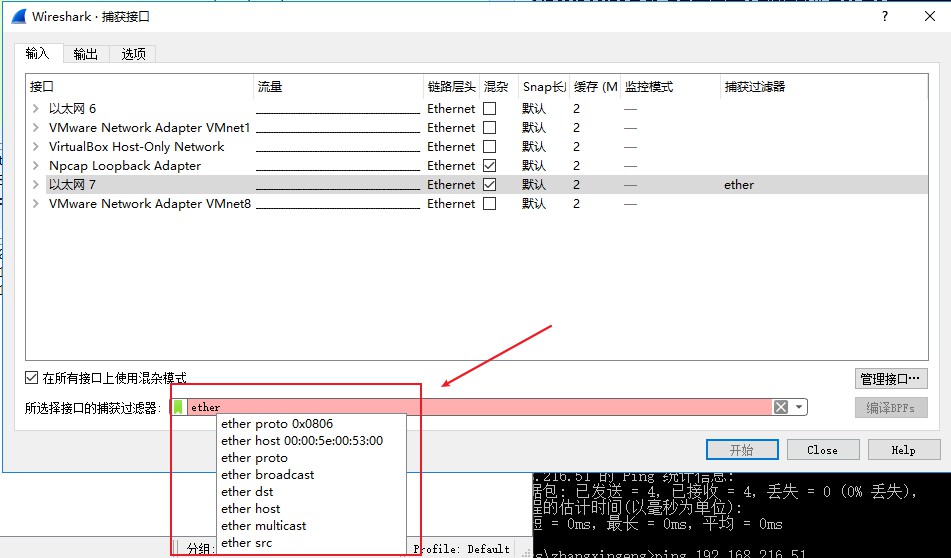Click into the capture filter input field
Image resolution: width=951 pixels, height=558 pixels.
pos(479,407)
